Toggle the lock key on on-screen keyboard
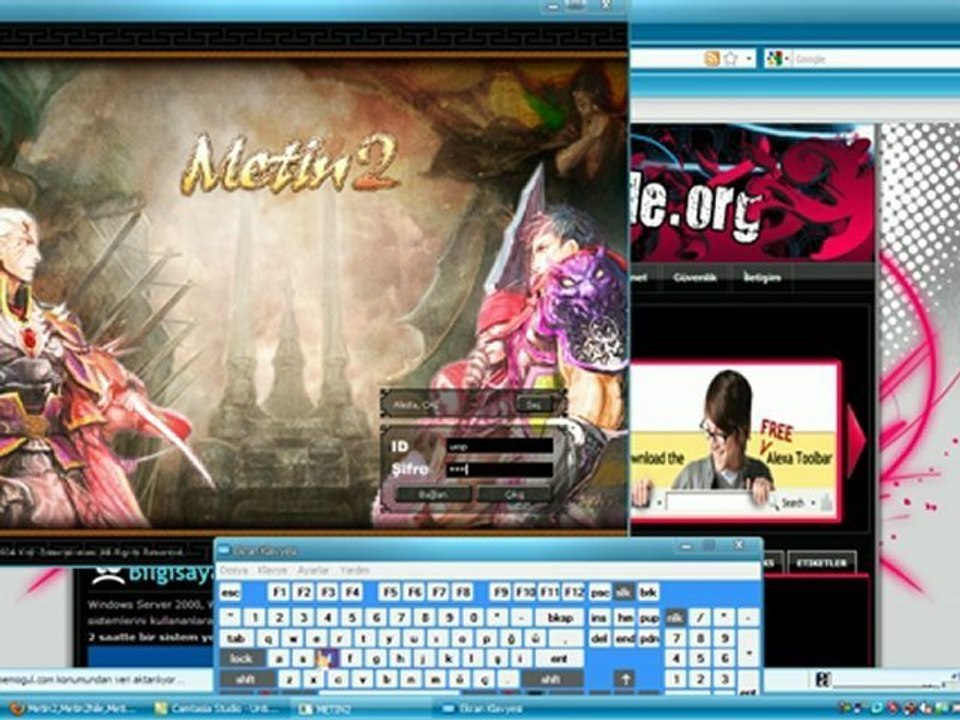 (x=242, y=659)
